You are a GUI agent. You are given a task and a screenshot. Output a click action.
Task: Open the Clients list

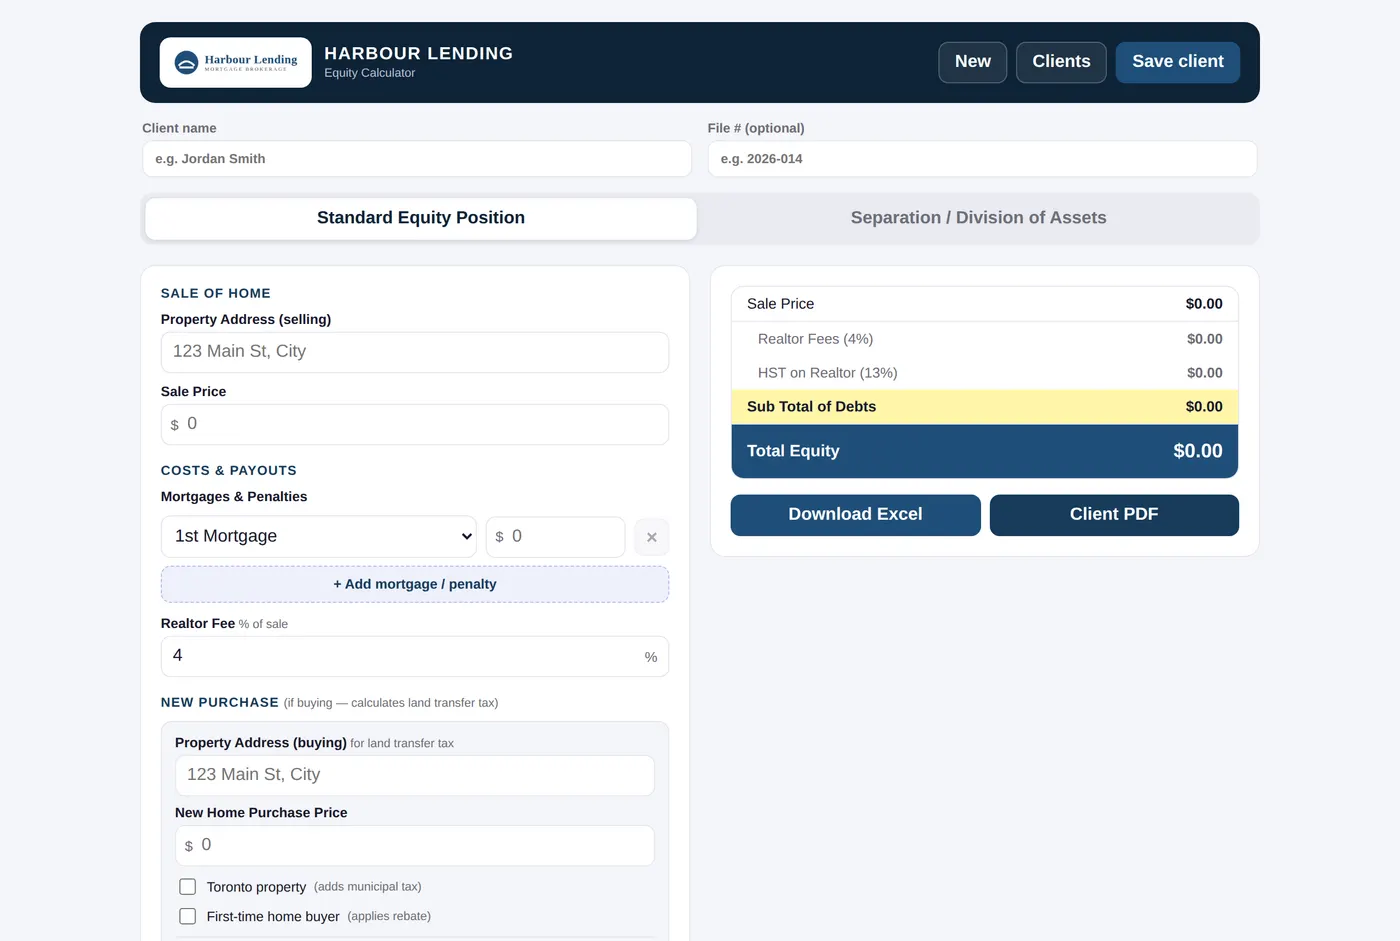pyautogui.click(x=1061, y=62)
